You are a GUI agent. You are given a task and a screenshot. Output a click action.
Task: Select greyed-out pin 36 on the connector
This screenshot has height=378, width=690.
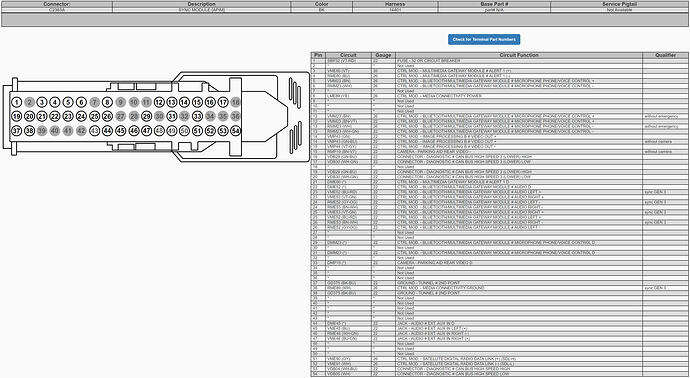coord(236,117)
